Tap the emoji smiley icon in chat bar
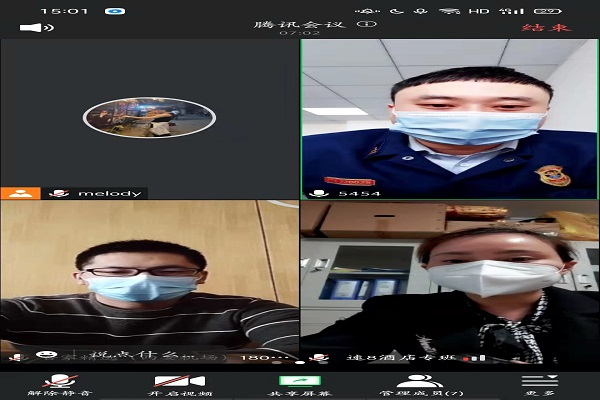The height and width of the screenshot is (400, 600). click(45, 355)
